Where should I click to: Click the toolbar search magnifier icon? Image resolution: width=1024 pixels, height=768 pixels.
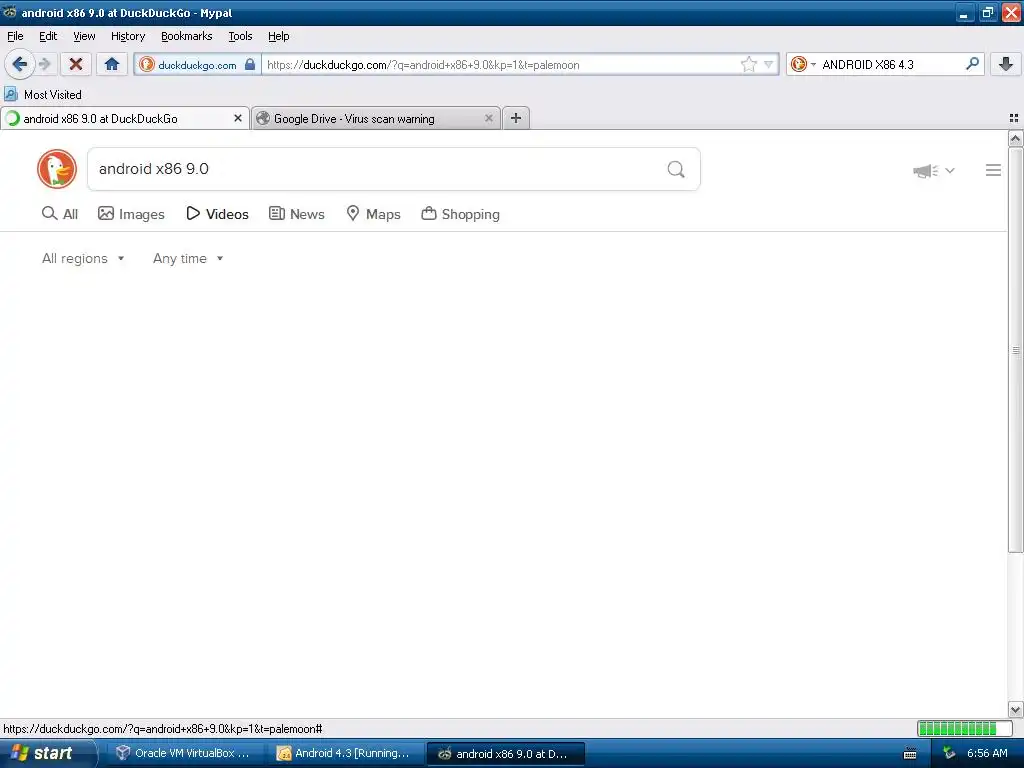click(972, 63)
